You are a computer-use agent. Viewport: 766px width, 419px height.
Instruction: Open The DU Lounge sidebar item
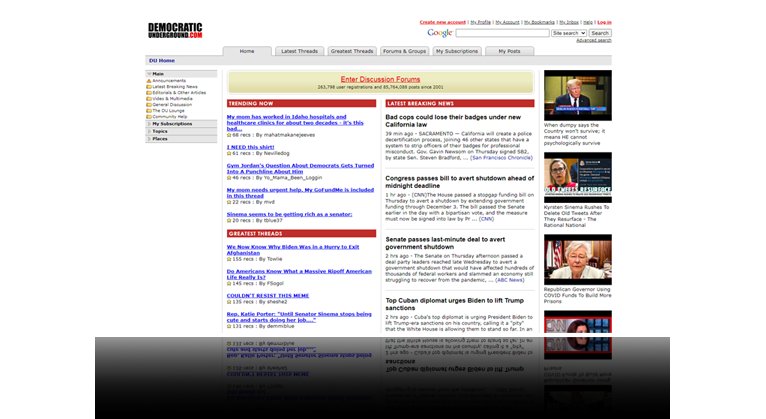pos(169,111)
